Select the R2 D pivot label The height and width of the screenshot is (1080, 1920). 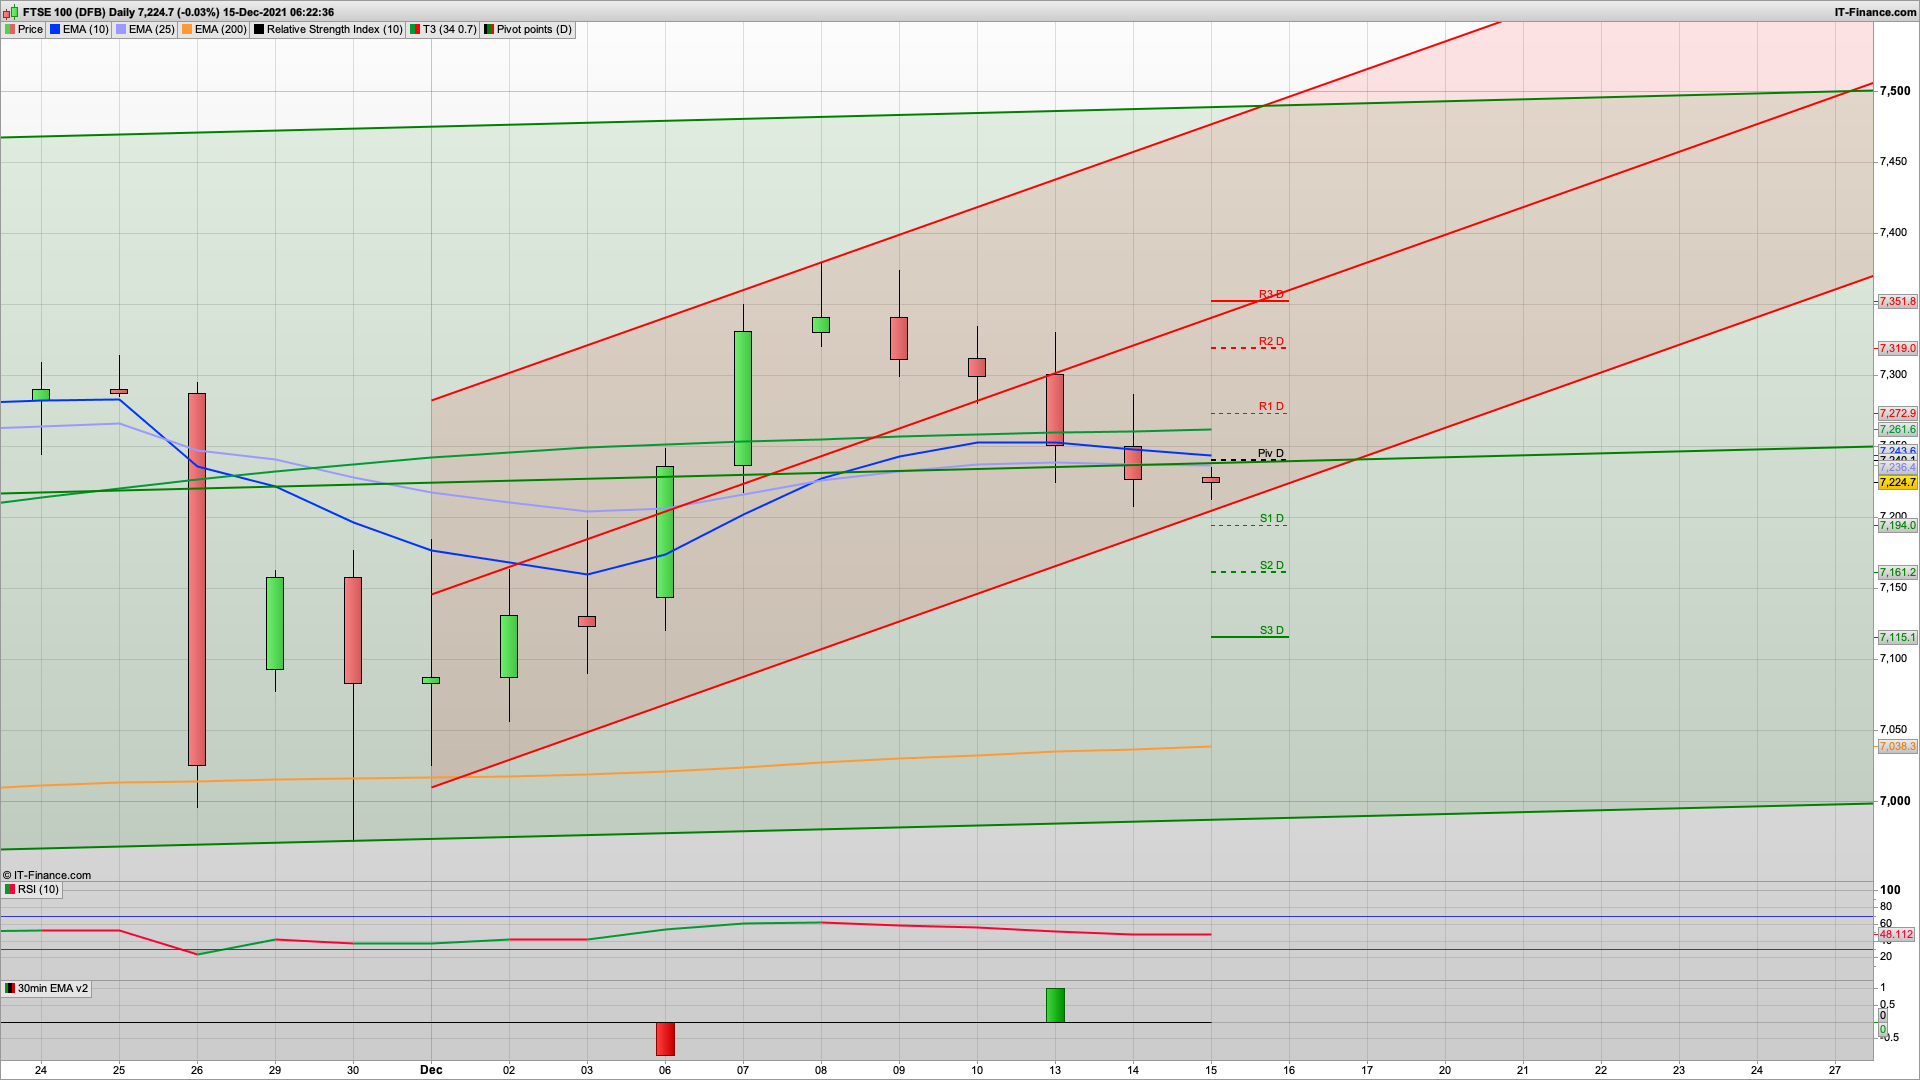coord(1271,341)
